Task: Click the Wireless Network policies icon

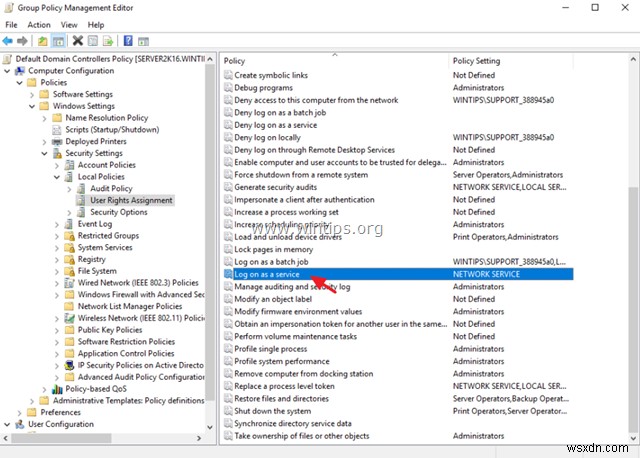Action: point(70,318)
